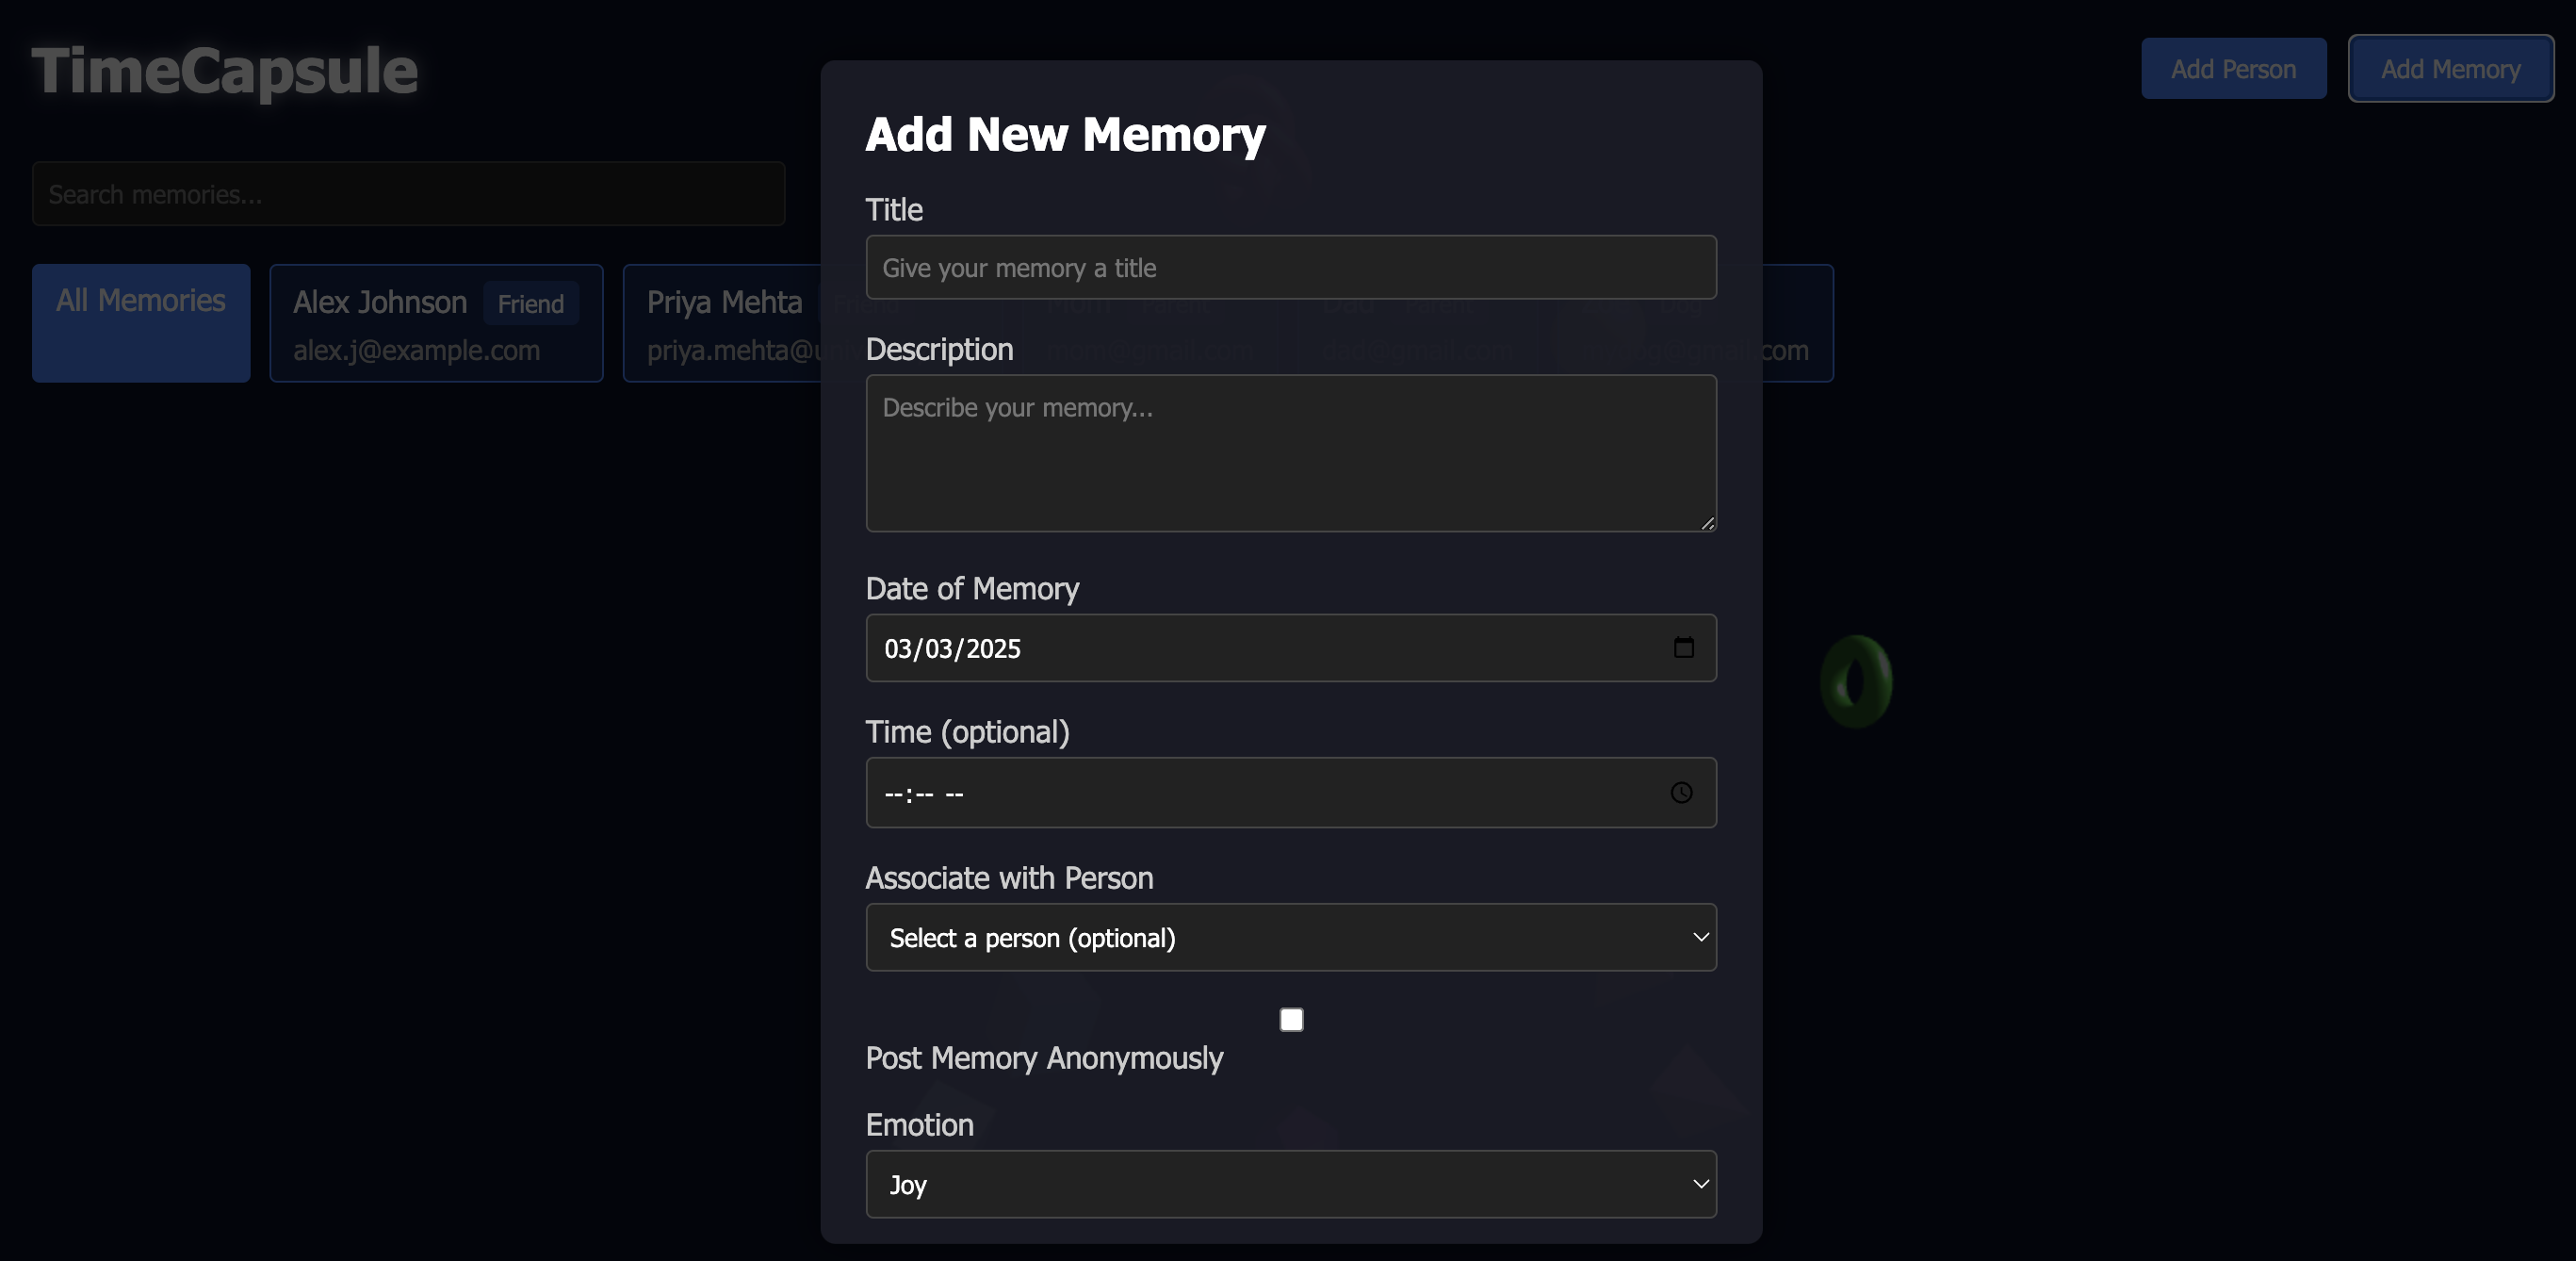Click the Add New Memory heading
The image size is (2576, 1261).
coord(1065,134)
